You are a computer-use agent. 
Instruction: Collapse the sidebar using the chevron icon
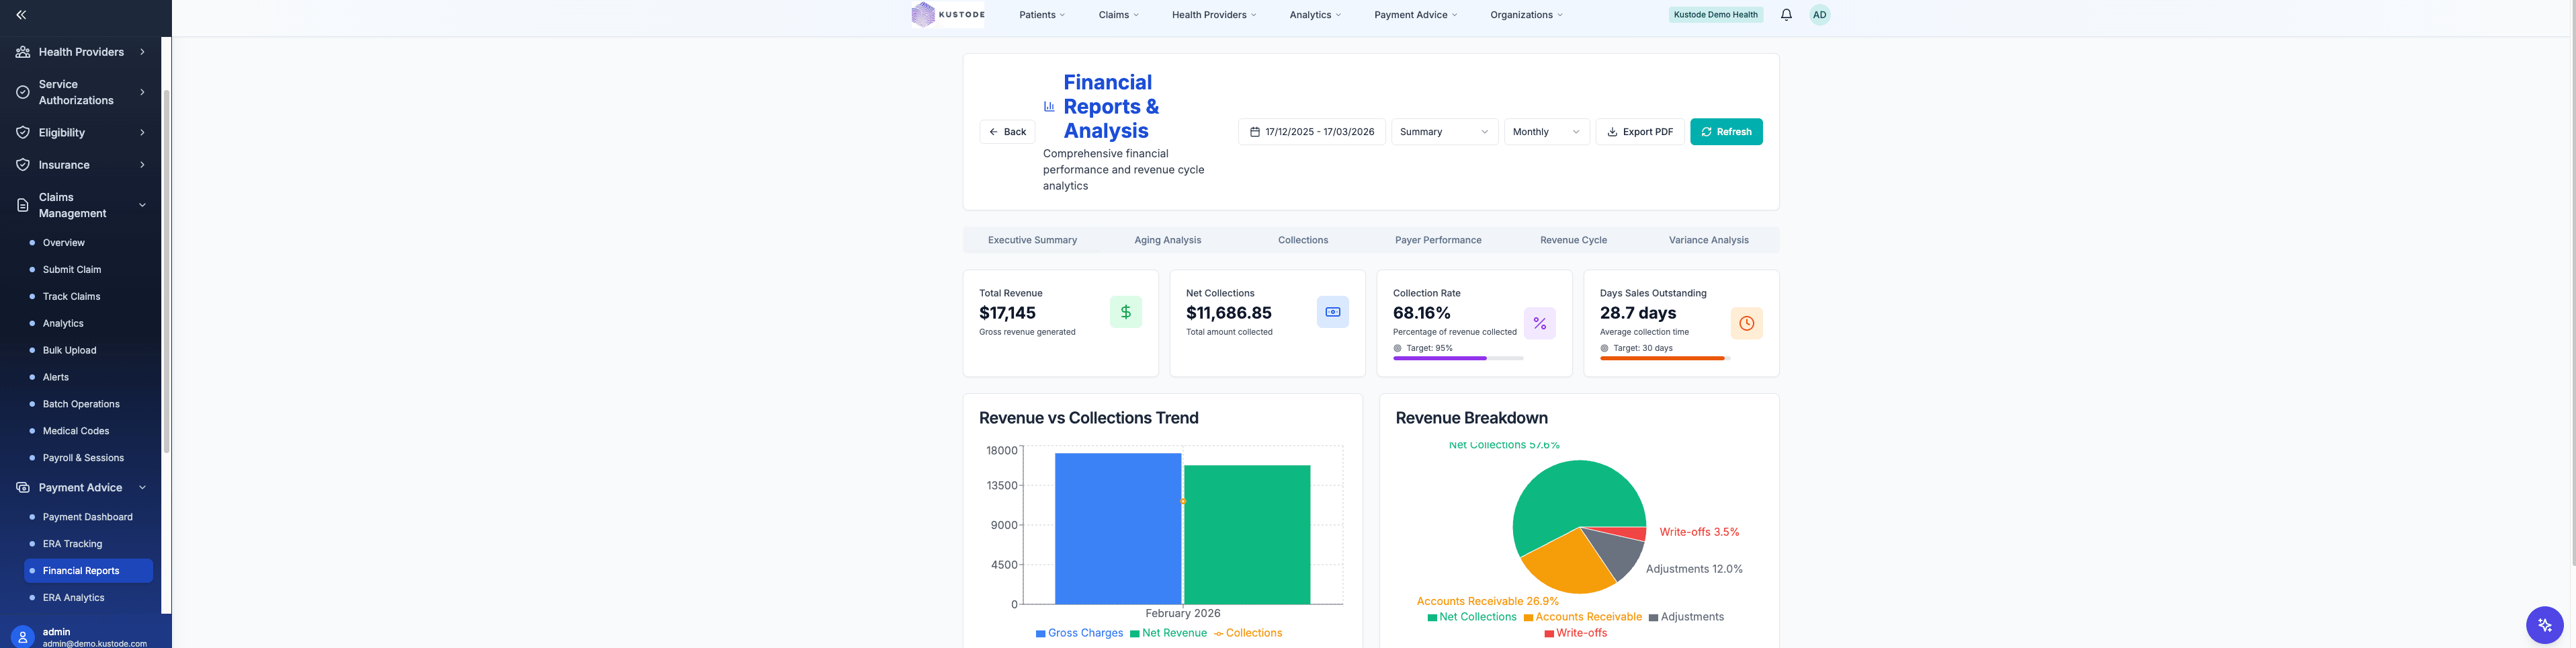(x=20, y=14)
